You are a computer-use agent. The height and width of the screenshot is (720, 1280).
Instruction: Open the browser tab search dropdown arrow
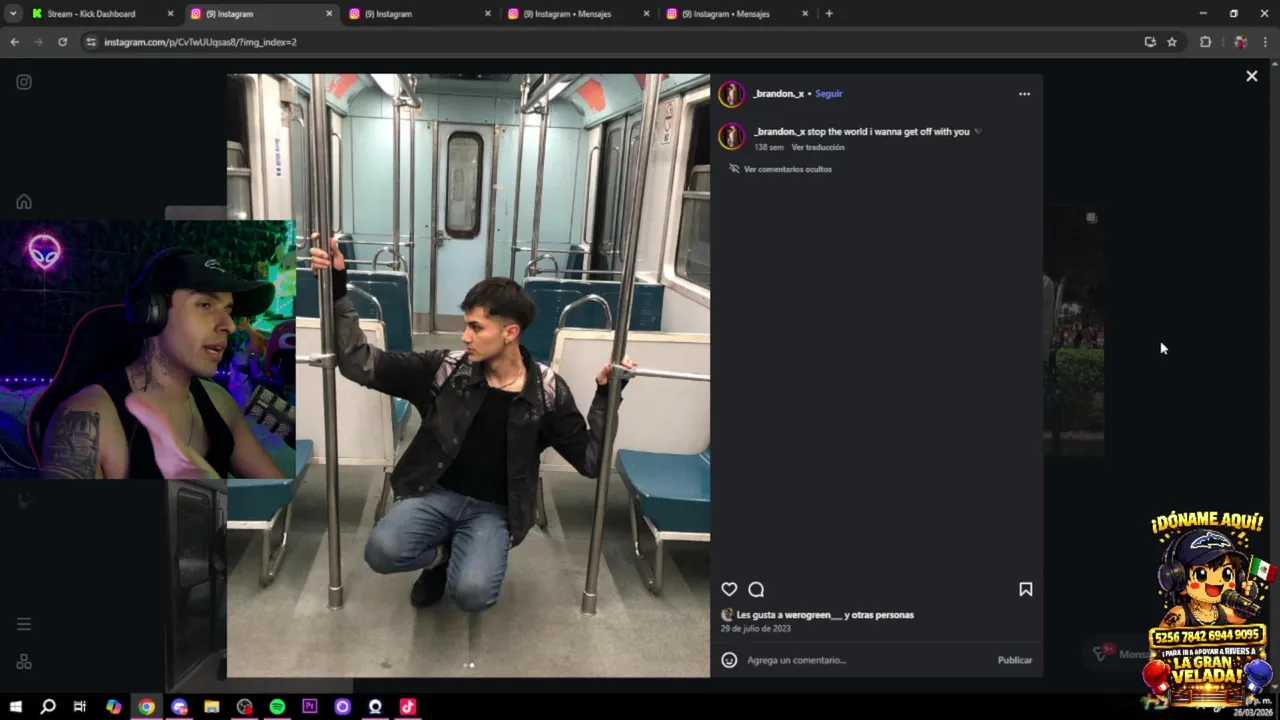pos(13,14)
